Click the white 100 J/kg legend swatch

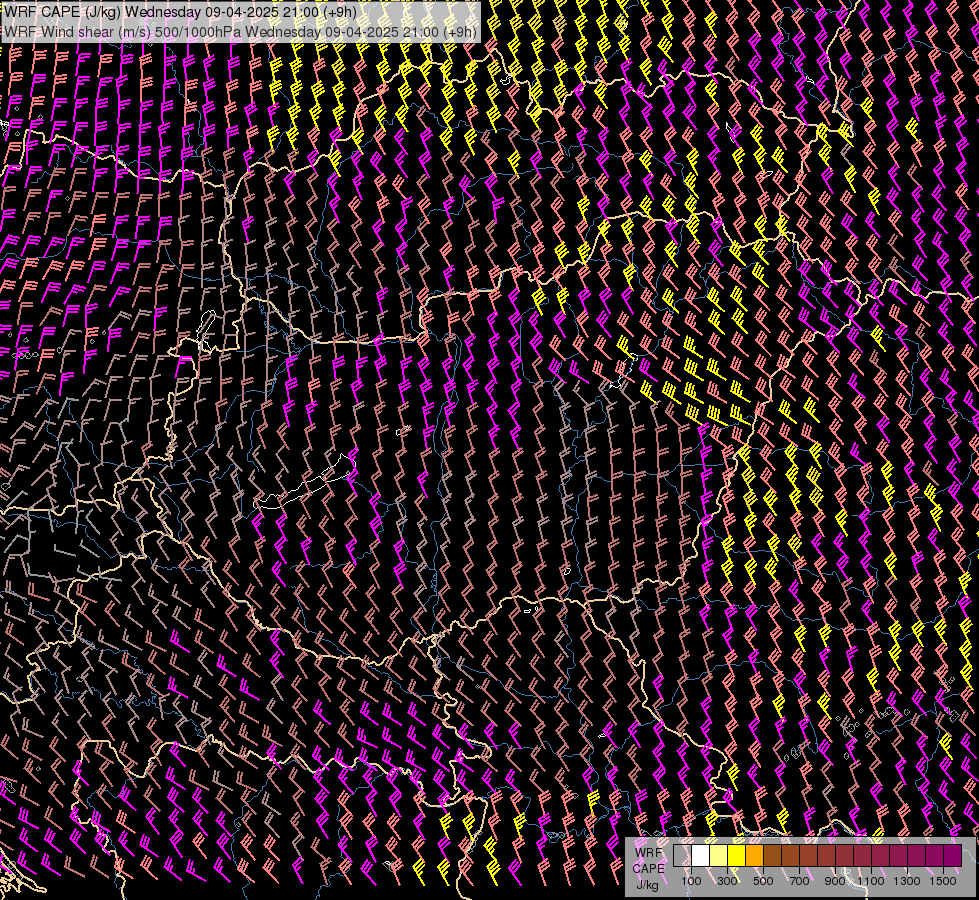pyautogui.click(x=701, y=856)
